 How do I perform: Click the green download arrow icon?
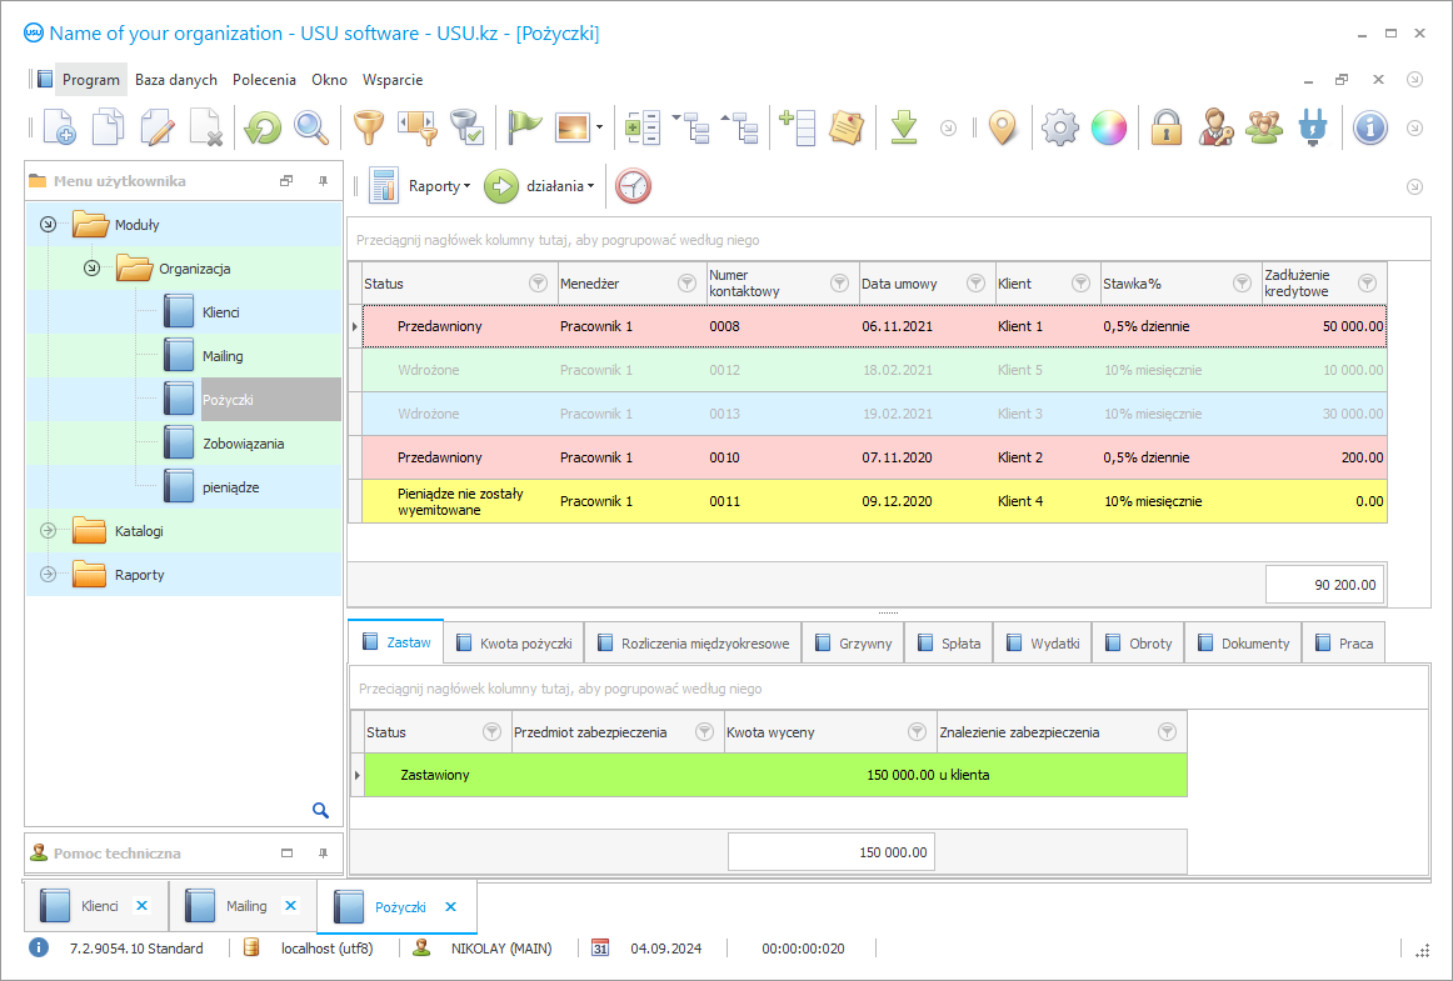[904, 128]
